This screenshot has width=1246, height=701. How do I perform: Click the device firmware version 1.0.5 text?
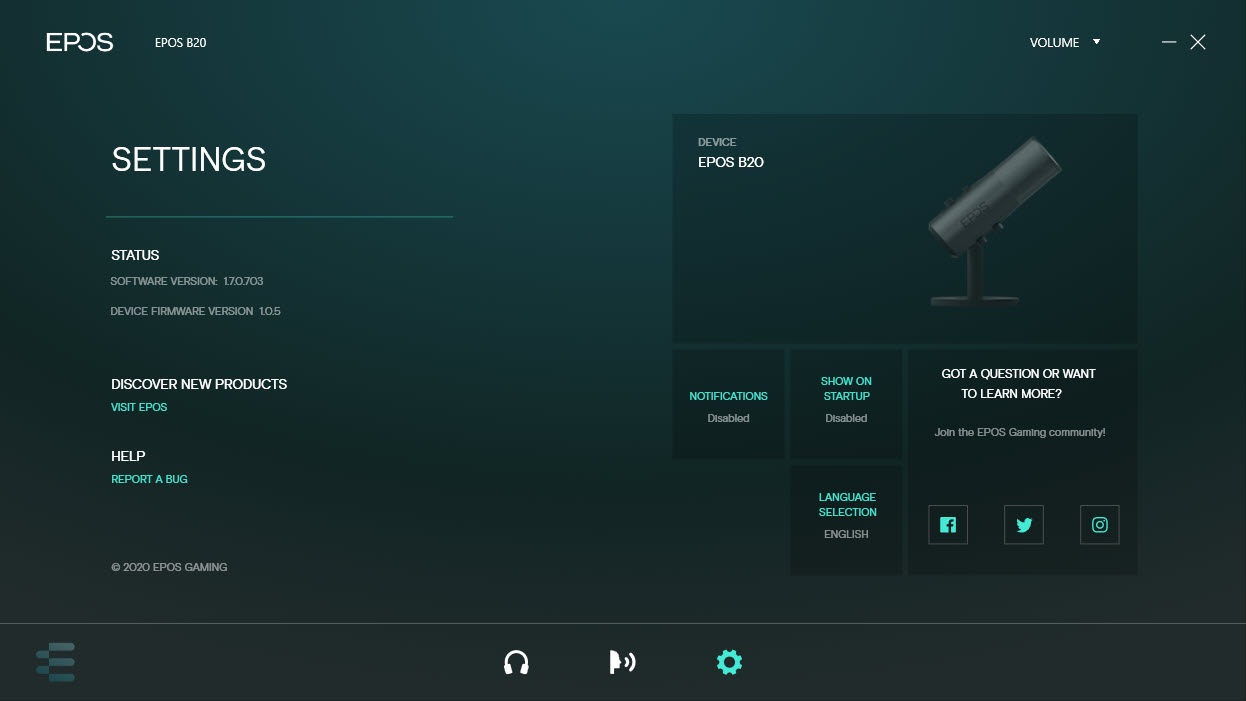(x=196, y=311)
